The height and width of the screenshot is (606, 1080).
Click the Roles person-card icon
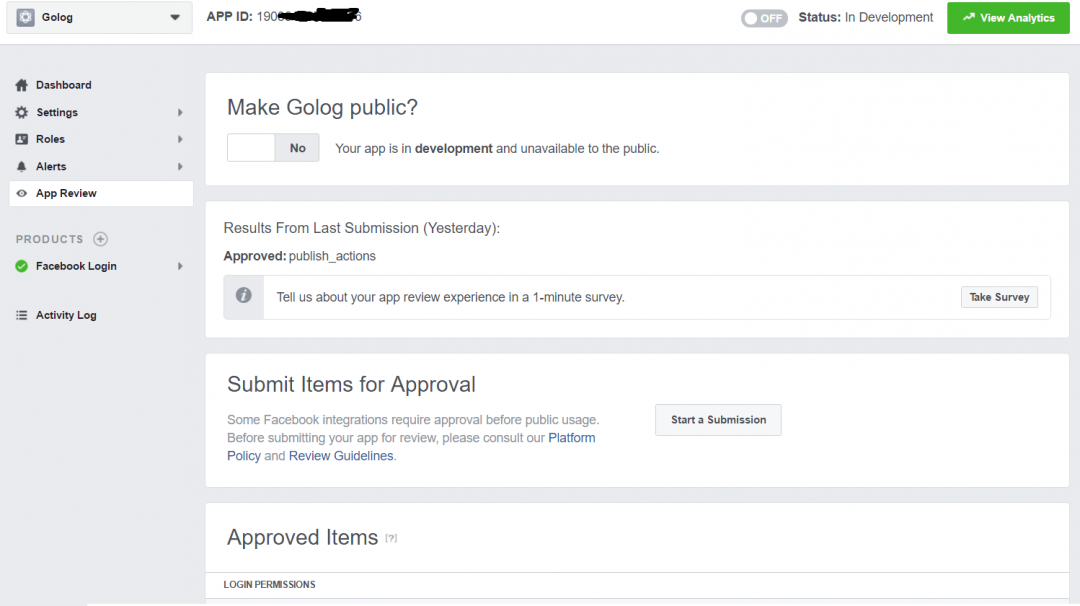[x=22, y=139]
